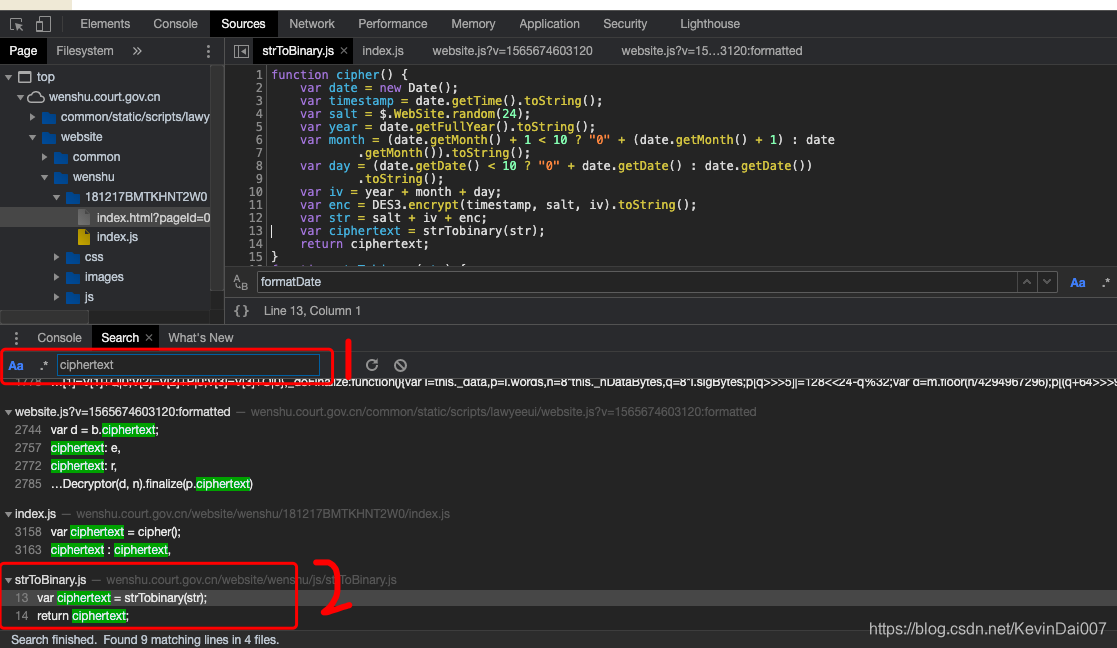Open index.js file in navigator tree

117,237
